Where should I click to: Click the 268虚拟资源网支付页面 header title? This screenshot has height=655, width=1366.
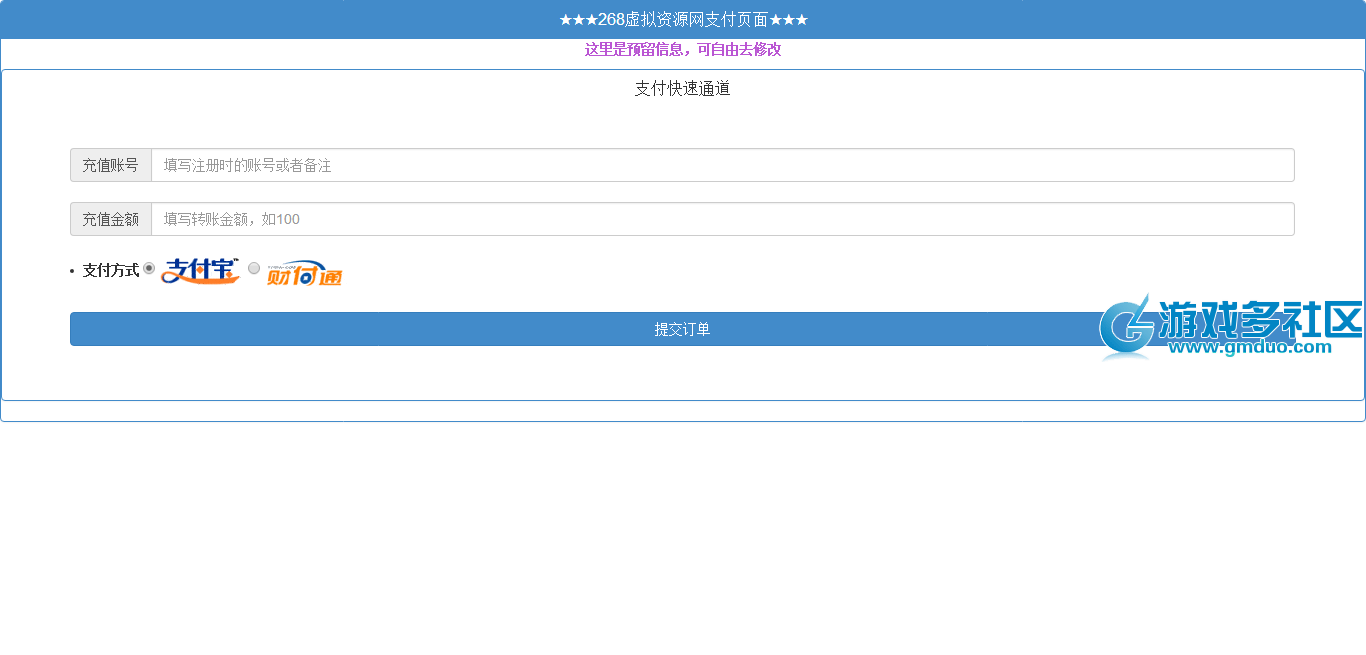point(683,19)
